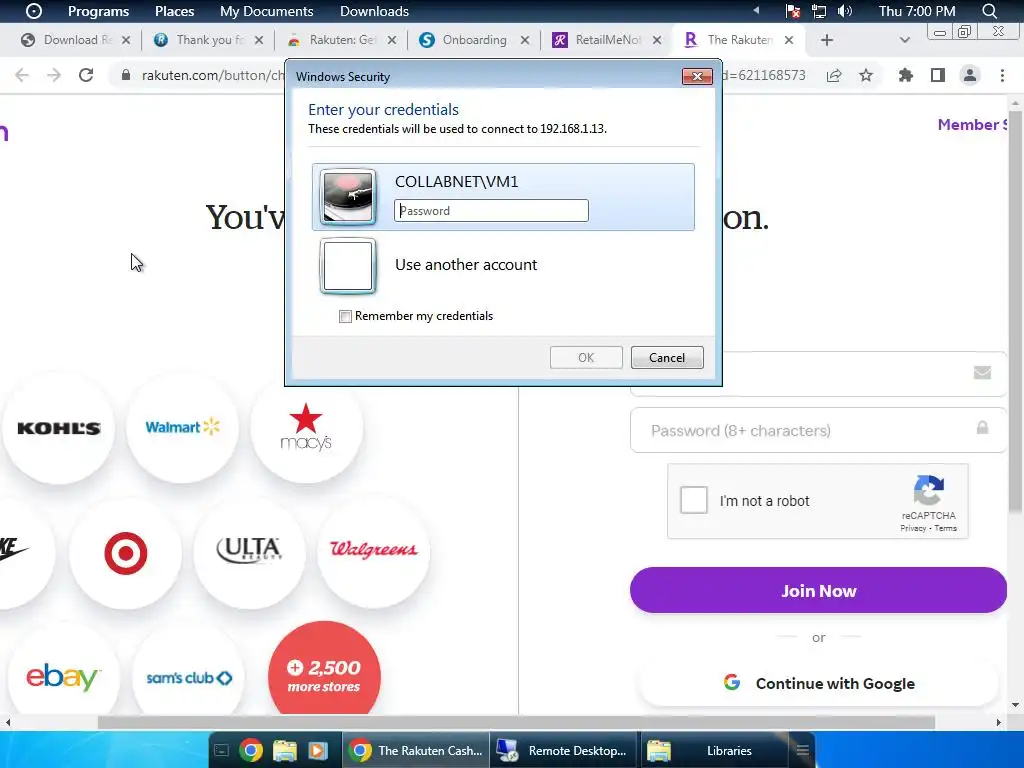This screenshot has height=768, width=1024.
Task: Click the Password field in credentials dialog
Action: 491,210
